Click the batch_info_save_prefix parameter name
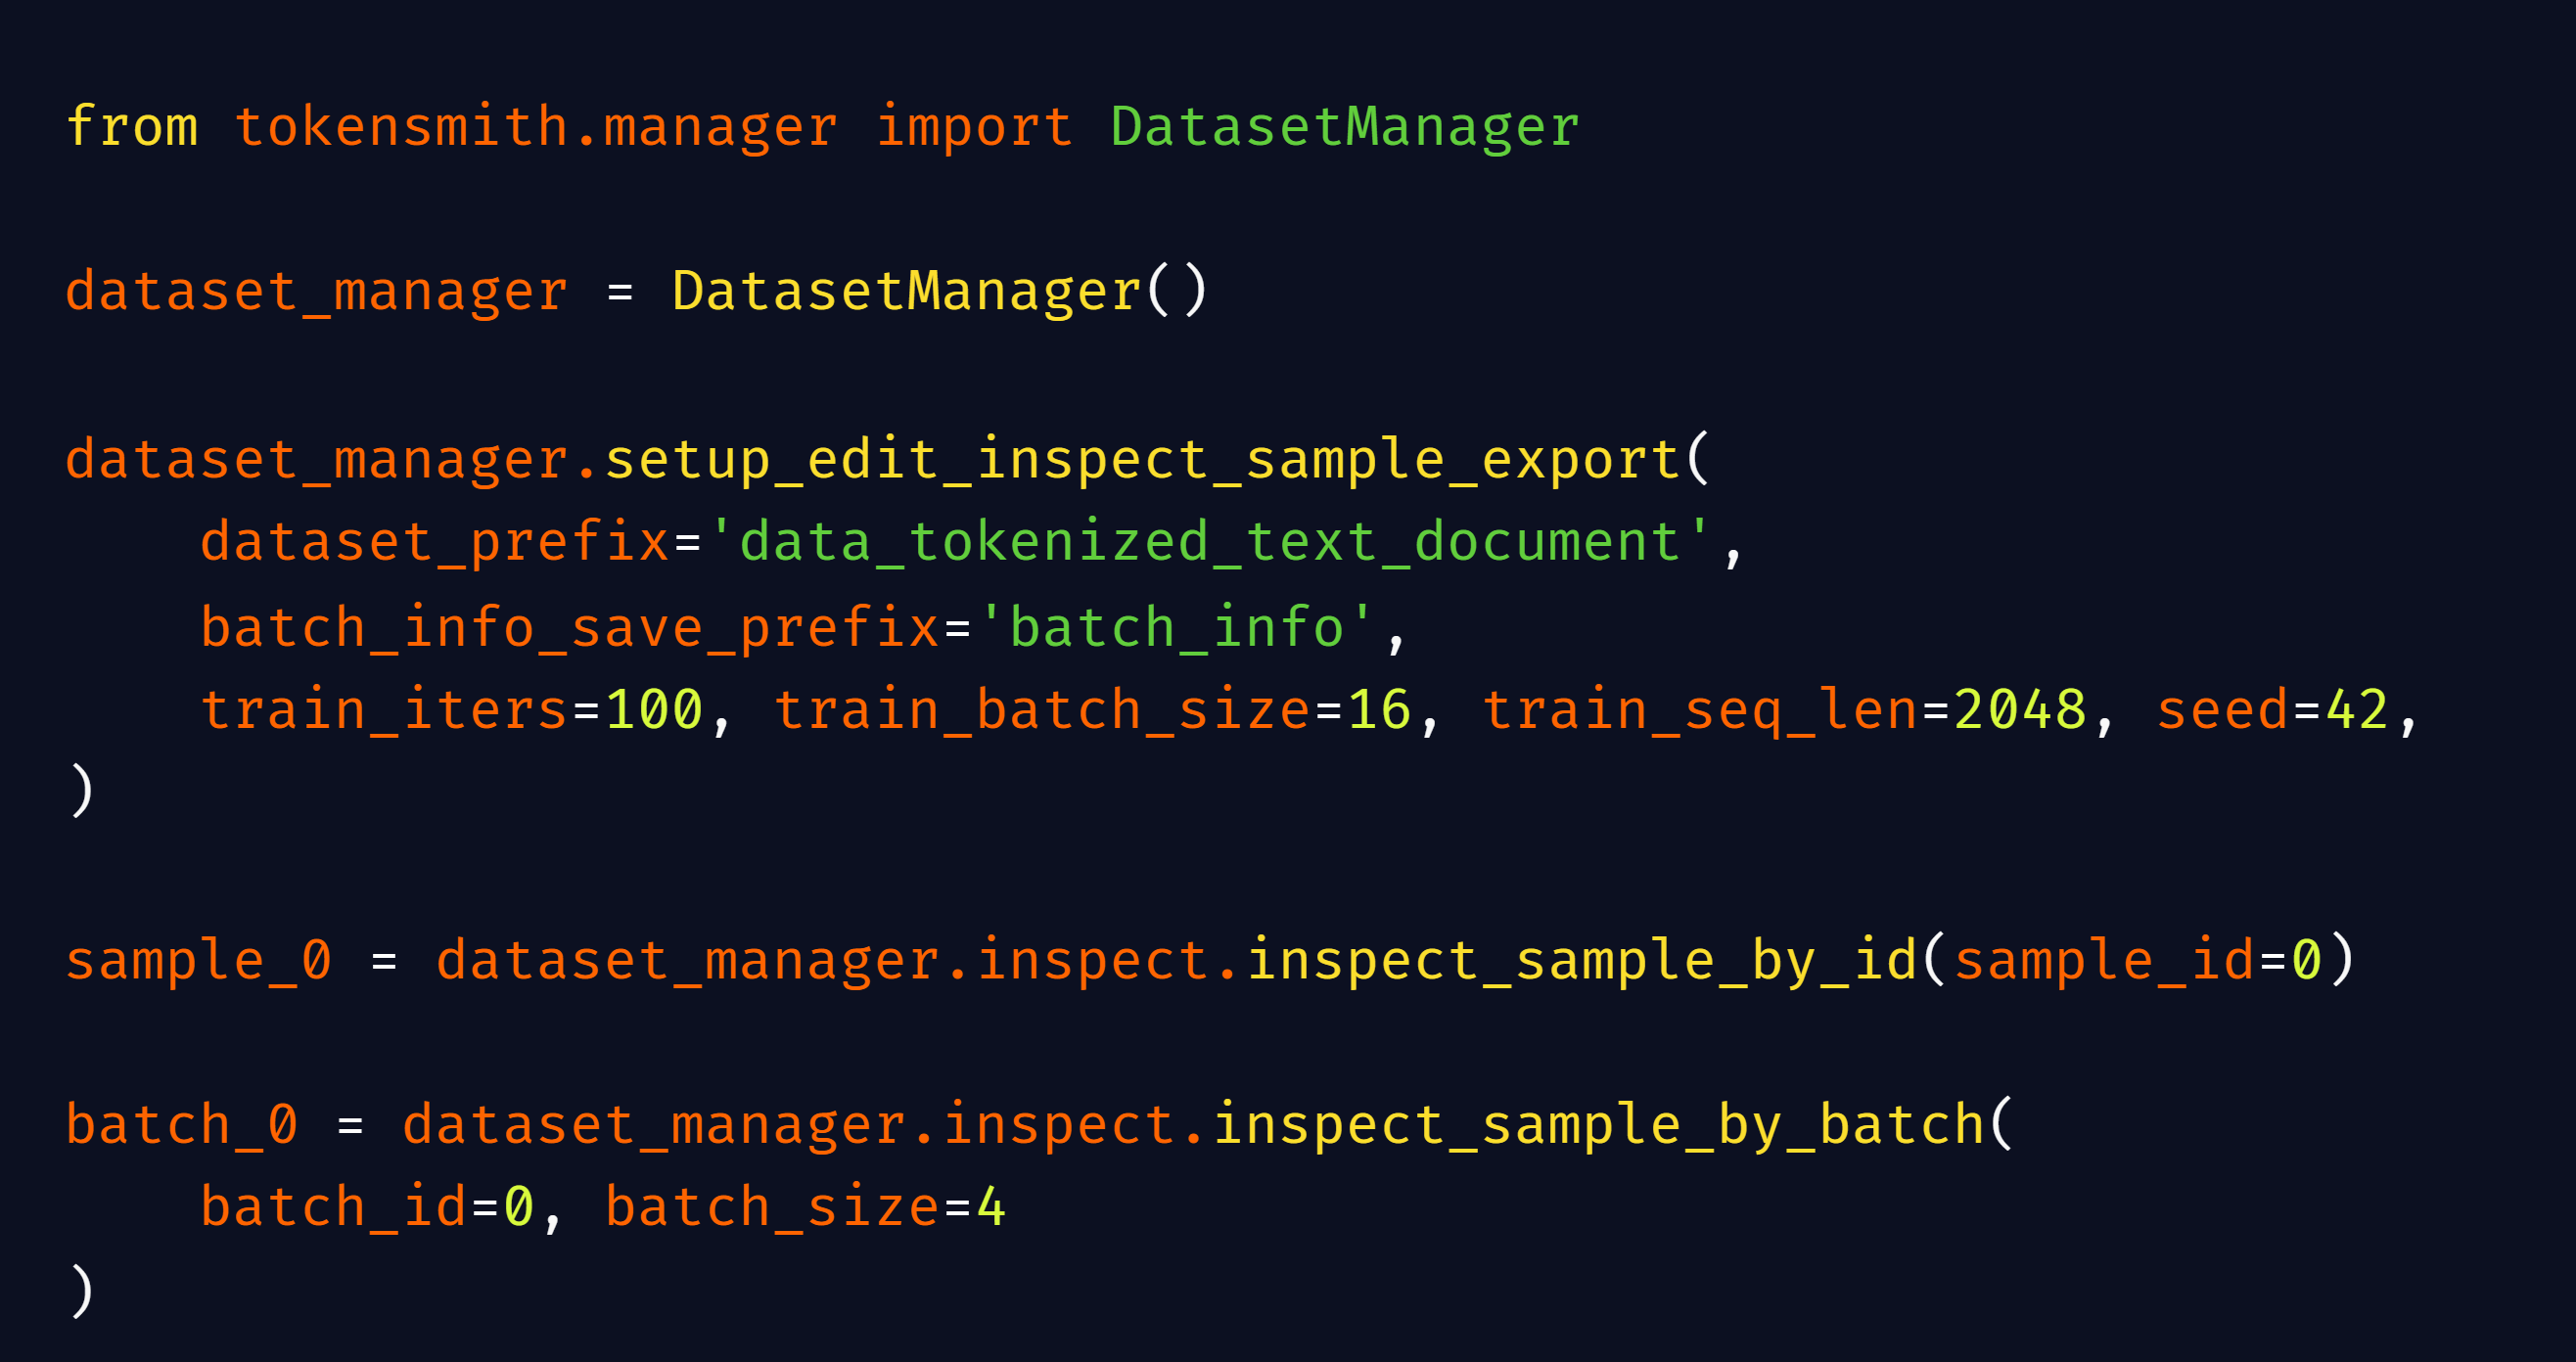The image size is (2576, 1362). [x=570, y=628]
